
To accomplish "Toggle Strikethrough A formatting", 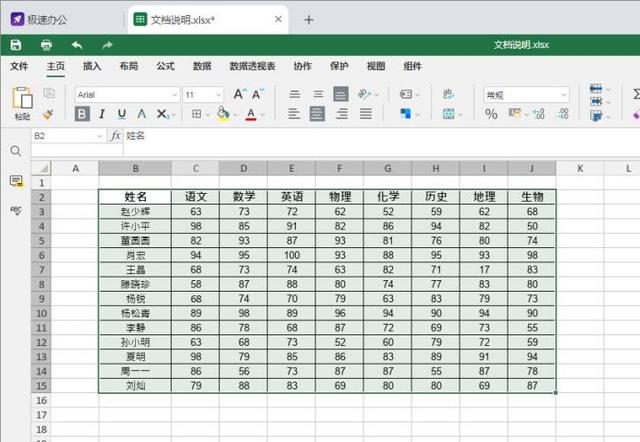I will (142, 114).
